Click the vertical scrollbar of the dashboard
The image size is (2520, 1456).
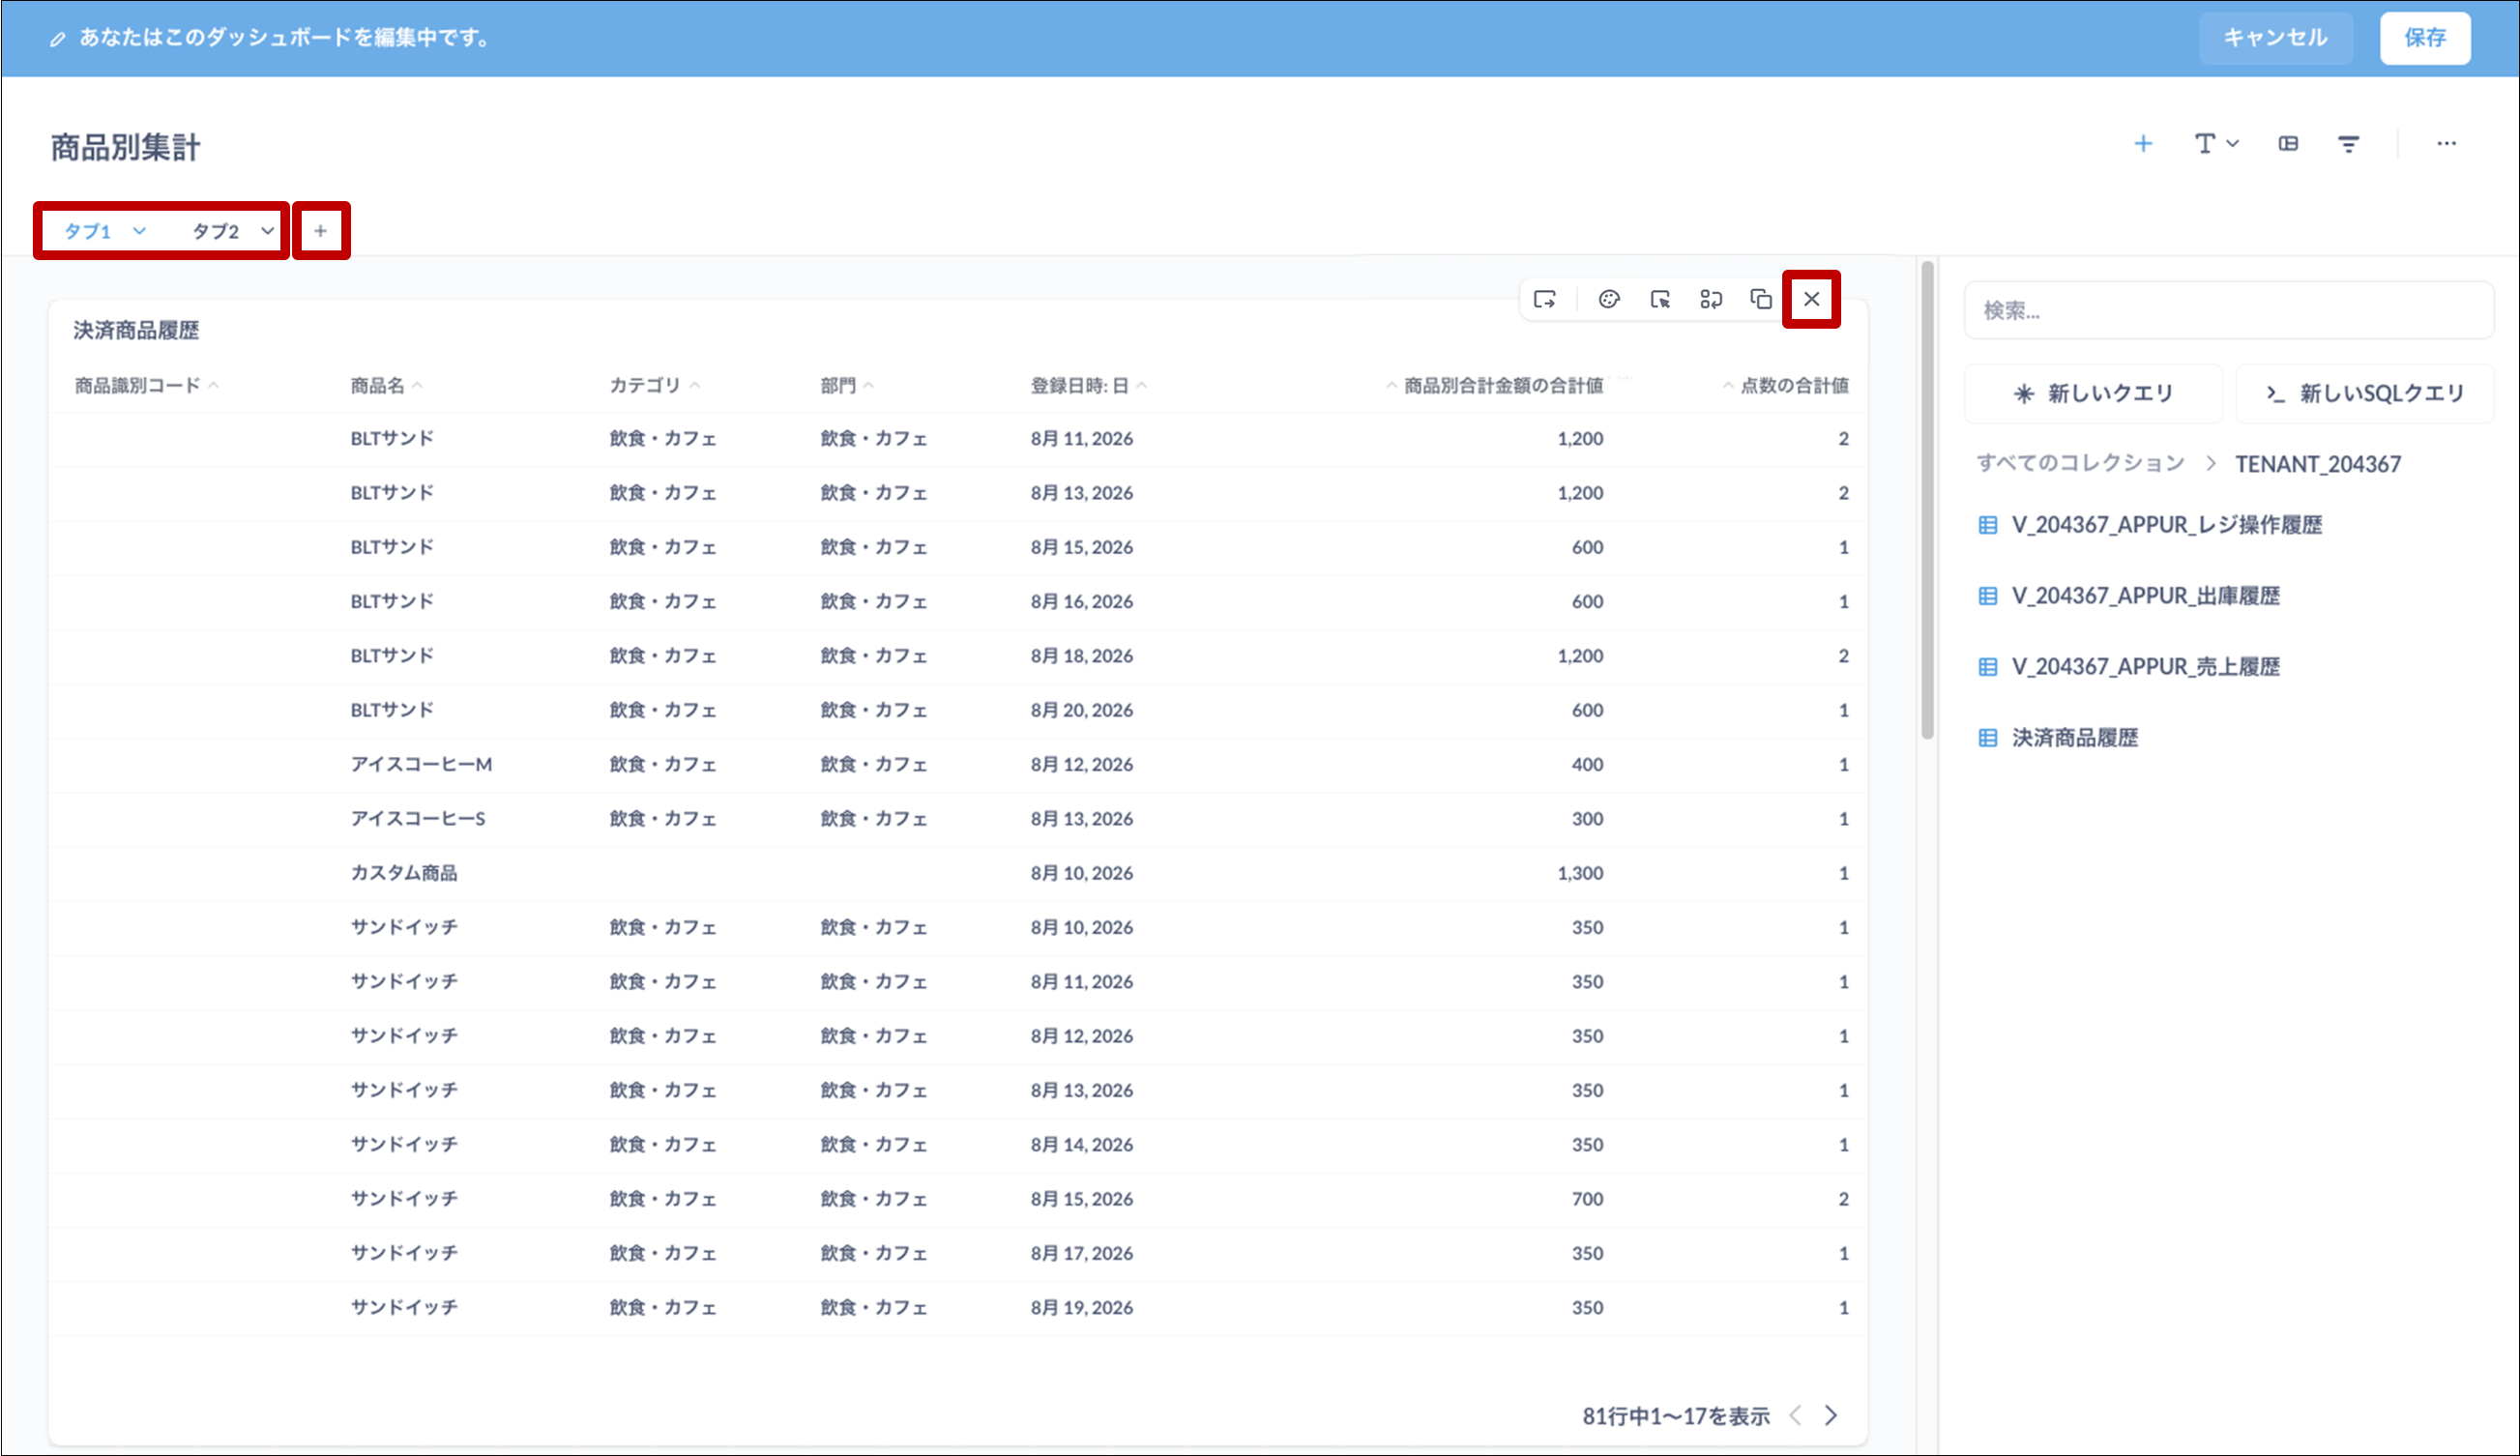pyautogui.click(x=1927, y=500)
